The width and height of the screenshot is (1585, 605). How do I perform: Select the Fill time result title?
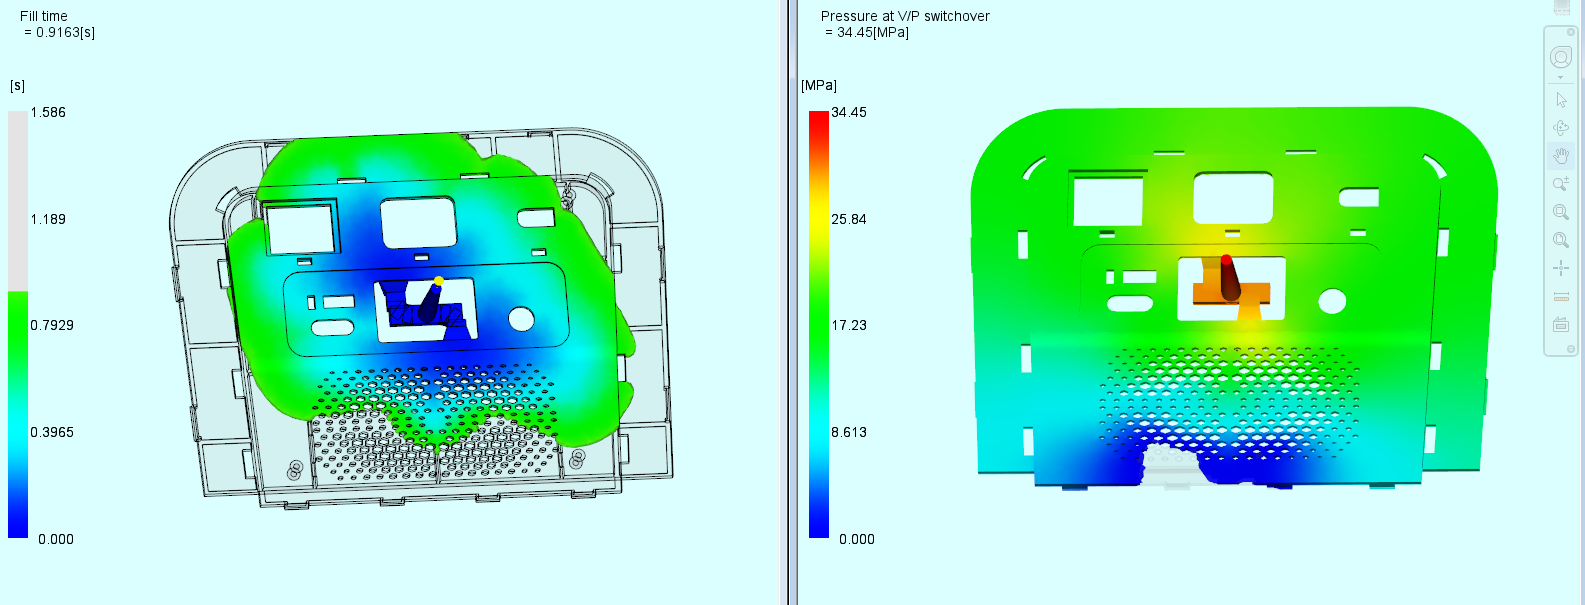coord(44,16)
